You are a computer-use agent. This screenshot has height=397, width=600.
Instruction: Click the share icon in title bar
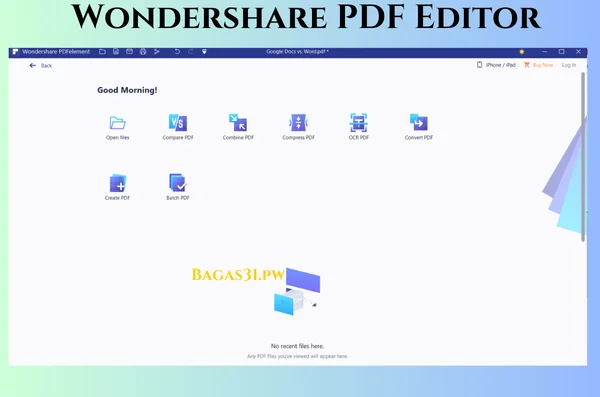pyautogui.click(x=157, y=52)
